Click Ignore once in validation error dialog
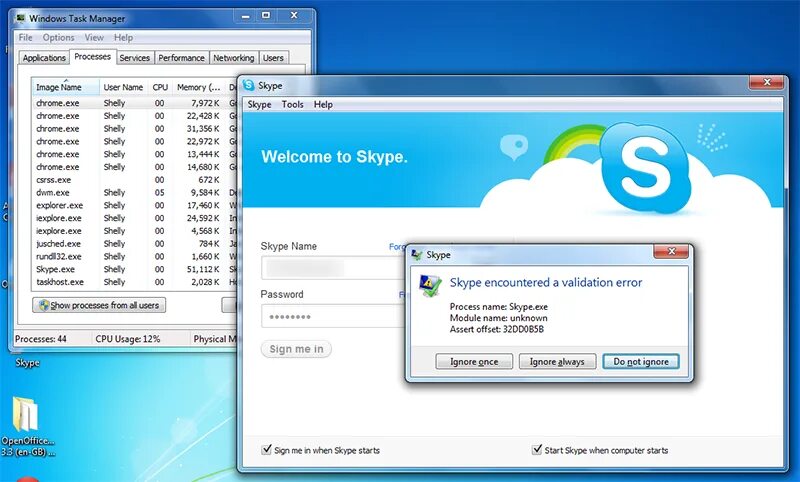Viewport: 800px width, 482px height. pyautogui.click(x=474, y=362)
